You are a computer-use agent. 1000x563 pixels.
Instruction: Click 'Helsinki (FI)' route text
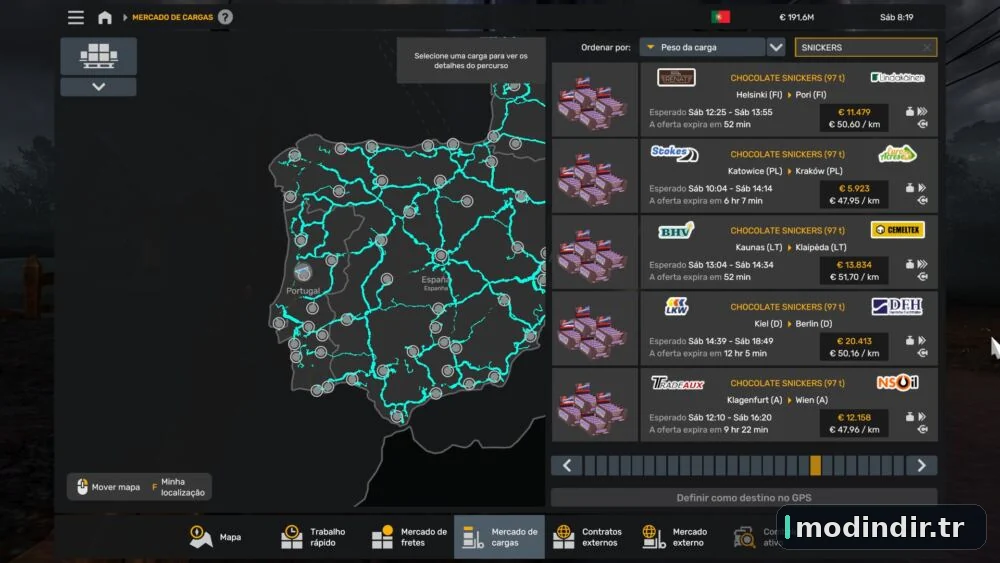[x=759, y=94]
